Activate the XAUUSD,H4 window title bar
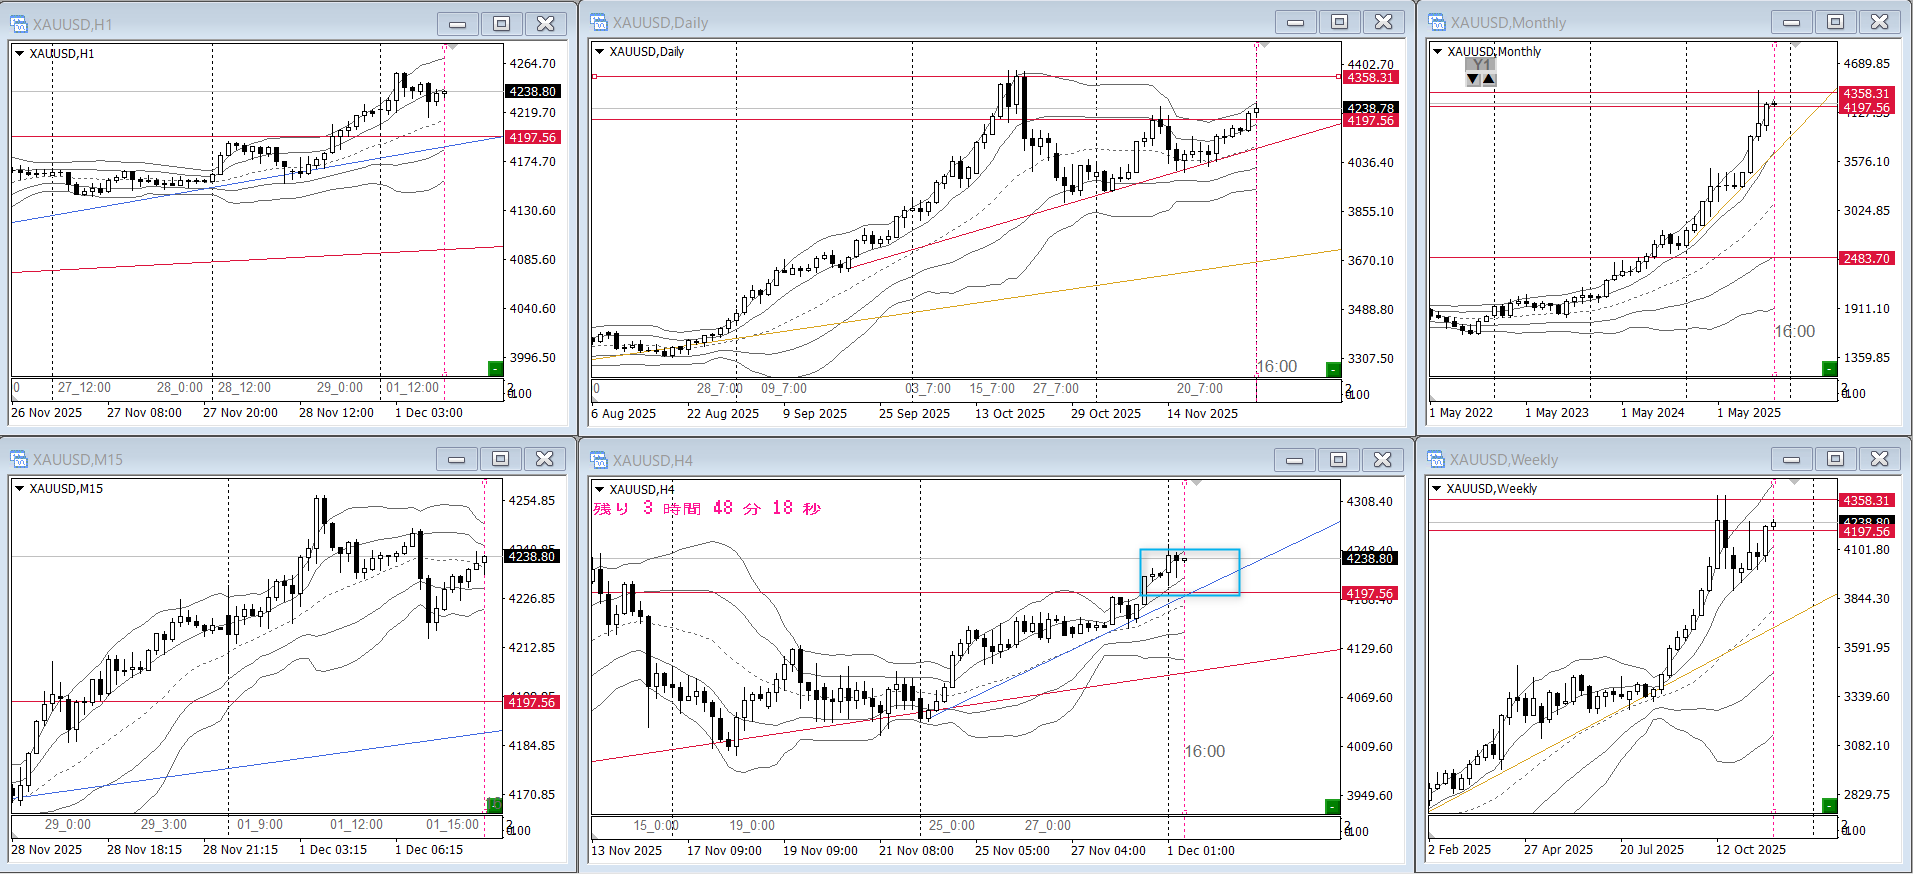 (900, 460)
